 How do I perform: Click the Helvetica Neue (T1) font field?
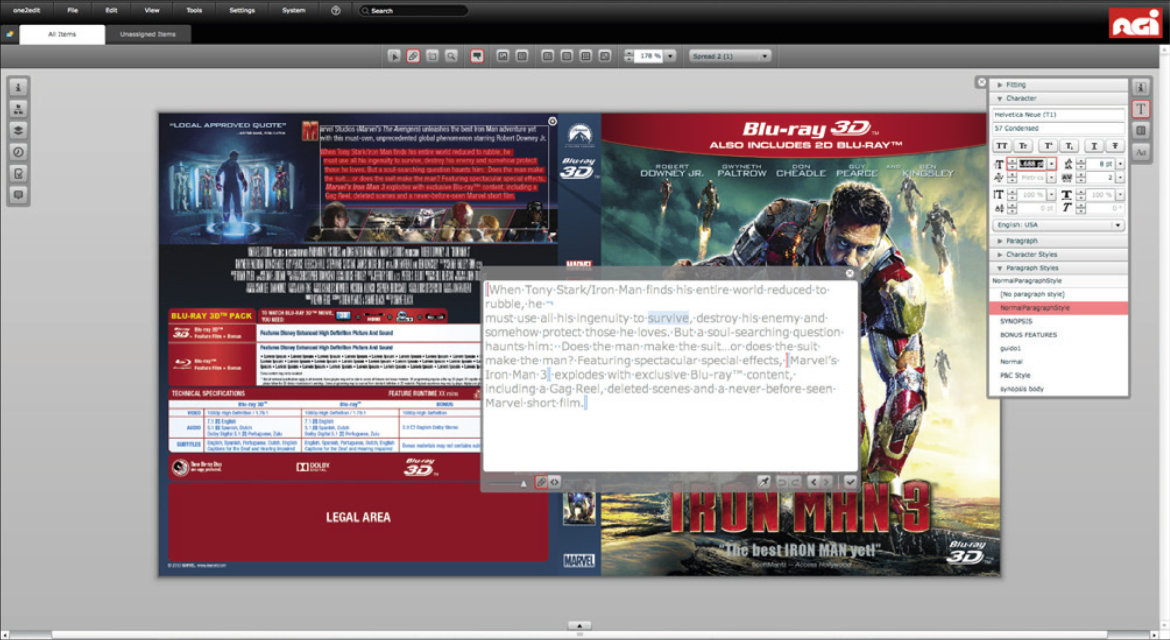click(x=1058, y=115)
